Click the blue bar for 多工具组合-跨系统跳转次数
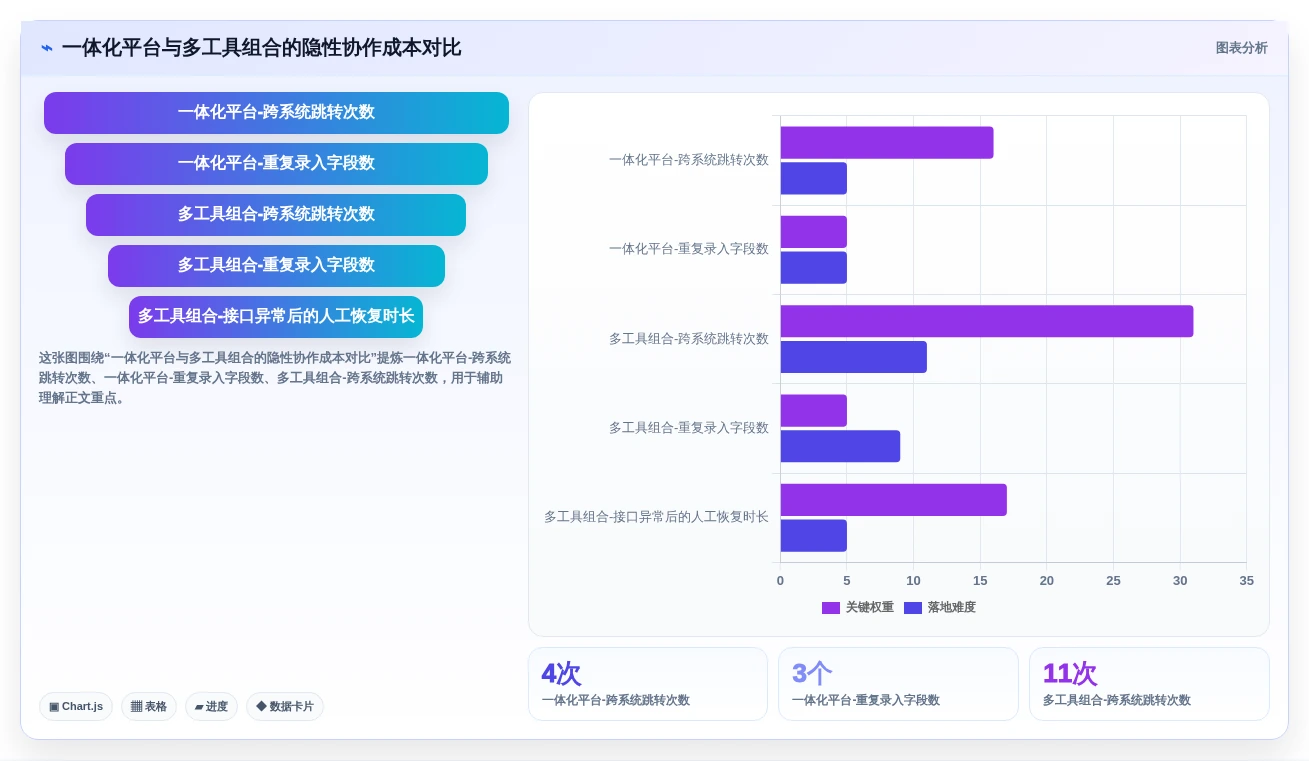Viewport: 1309px width, 761px height. pos(854,357)
